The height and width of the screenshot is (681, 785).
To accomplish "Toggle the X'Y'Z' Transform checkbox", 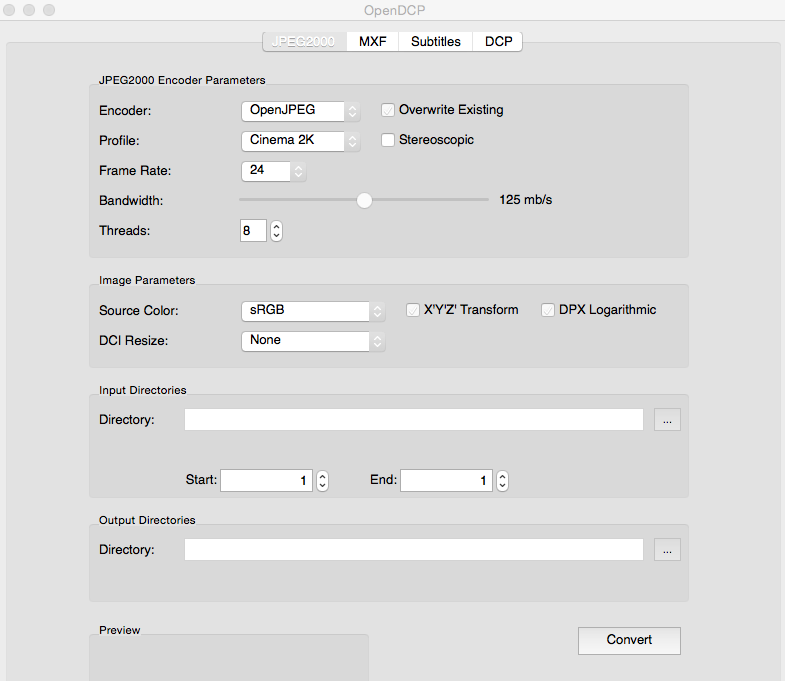I will [413, 310].
